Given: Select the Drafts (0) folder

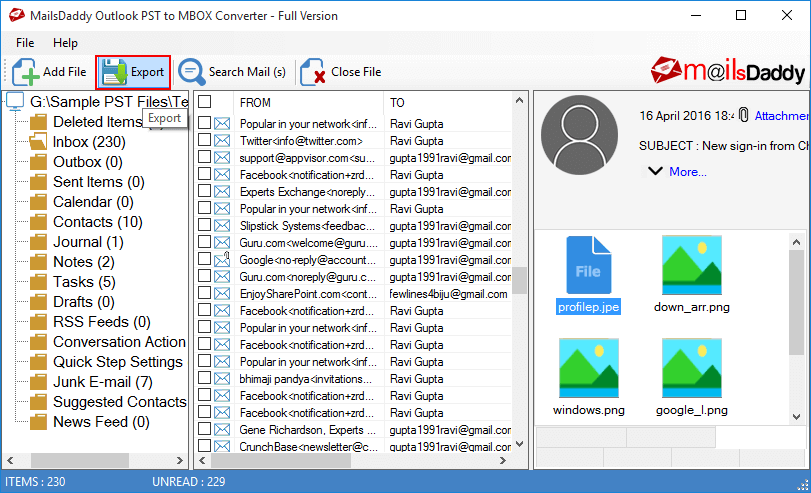Looking at the screenshot, I should pos(83,302).
